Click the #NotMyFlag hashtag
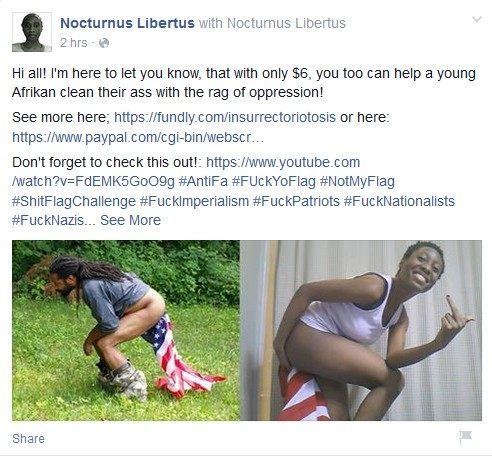492x456 pixels. [357, 182]
